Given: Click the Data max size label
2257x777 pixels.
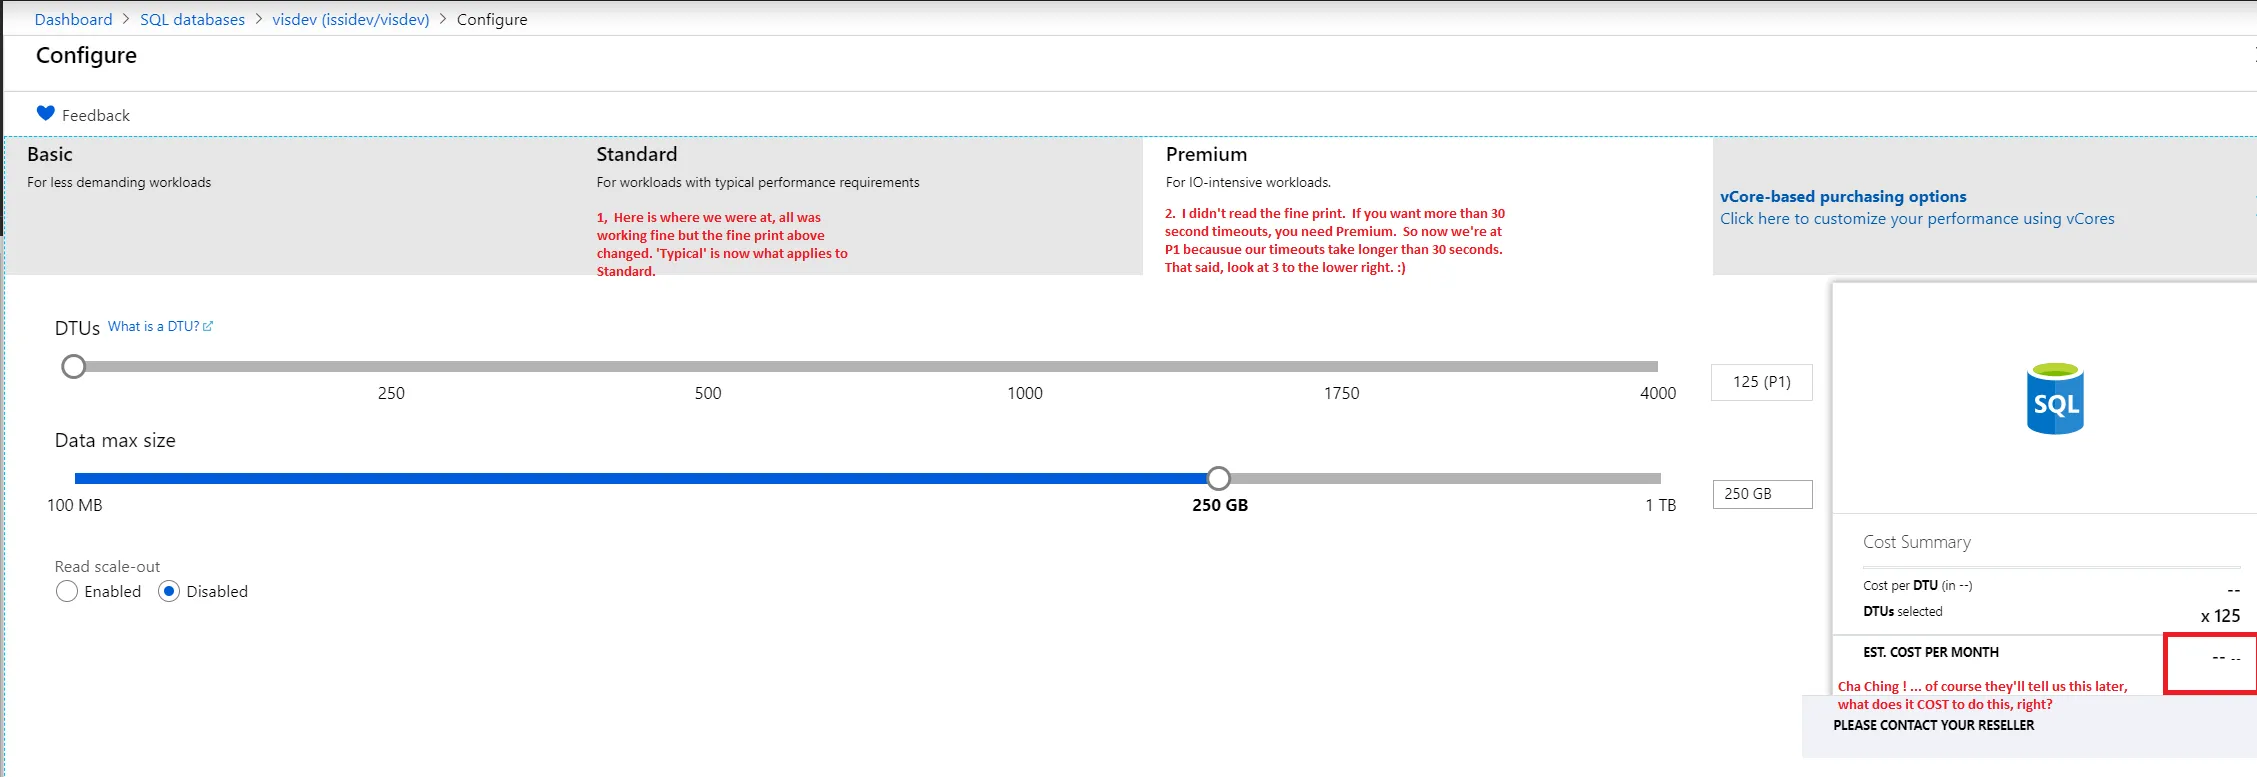Looking at the screenshot, I should pyautogui.click(x=115, y=440).
